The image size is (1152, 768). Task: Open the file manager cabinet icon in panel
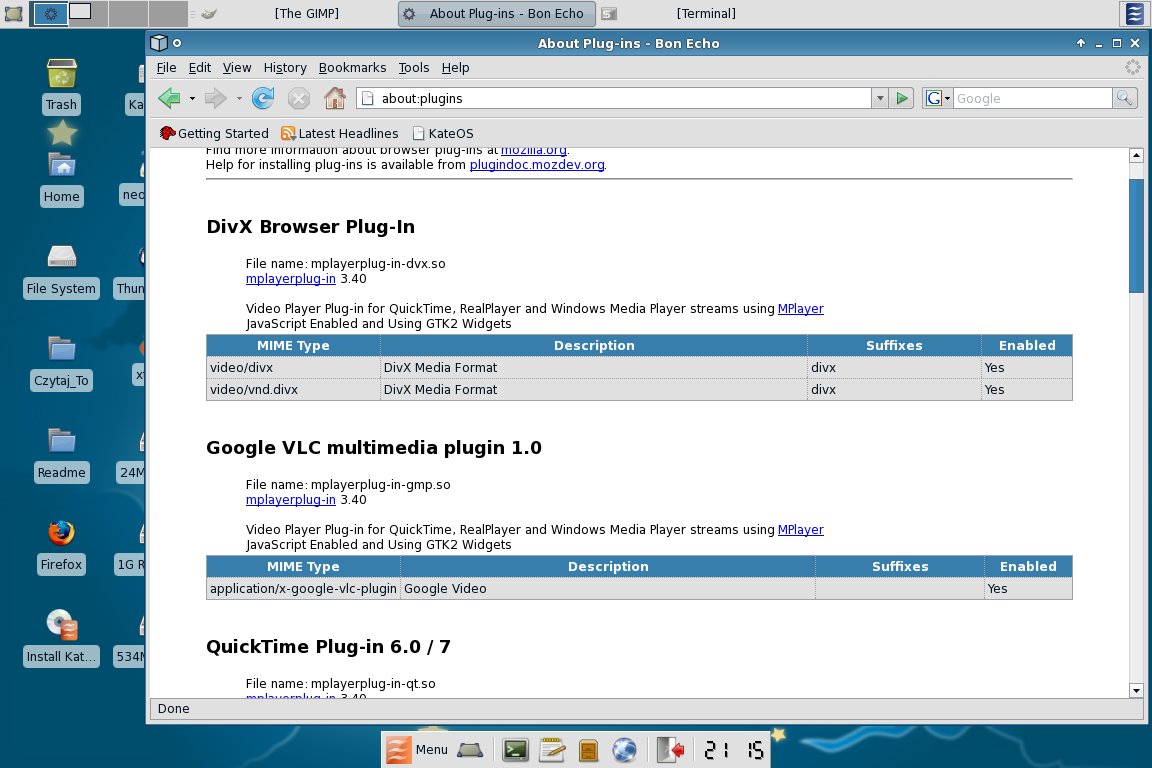click(x=588, y=750)
